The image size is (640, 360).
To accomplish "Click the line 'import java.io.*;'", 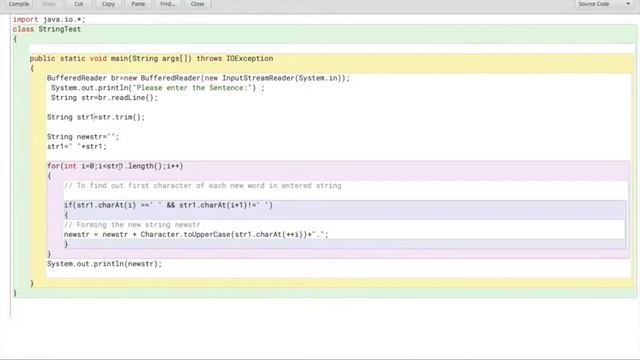I will click(x=49, y=20).
